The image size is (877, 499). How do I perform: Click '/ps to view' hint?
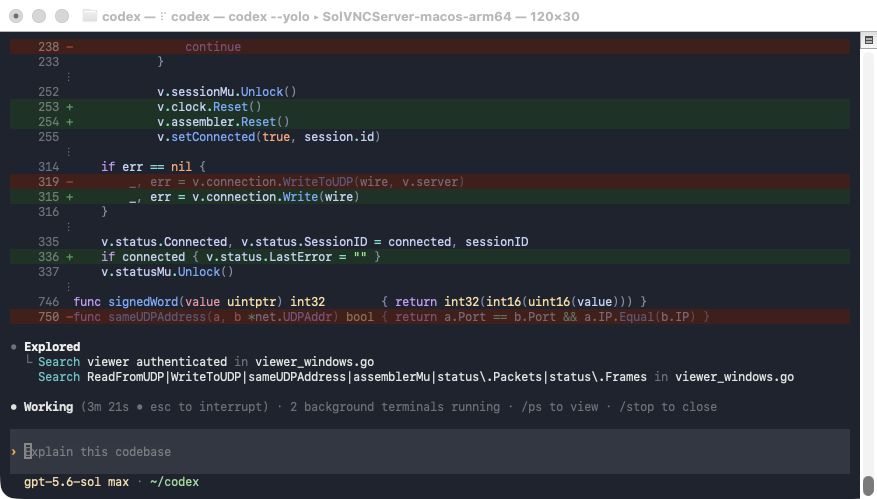[559, 407]
